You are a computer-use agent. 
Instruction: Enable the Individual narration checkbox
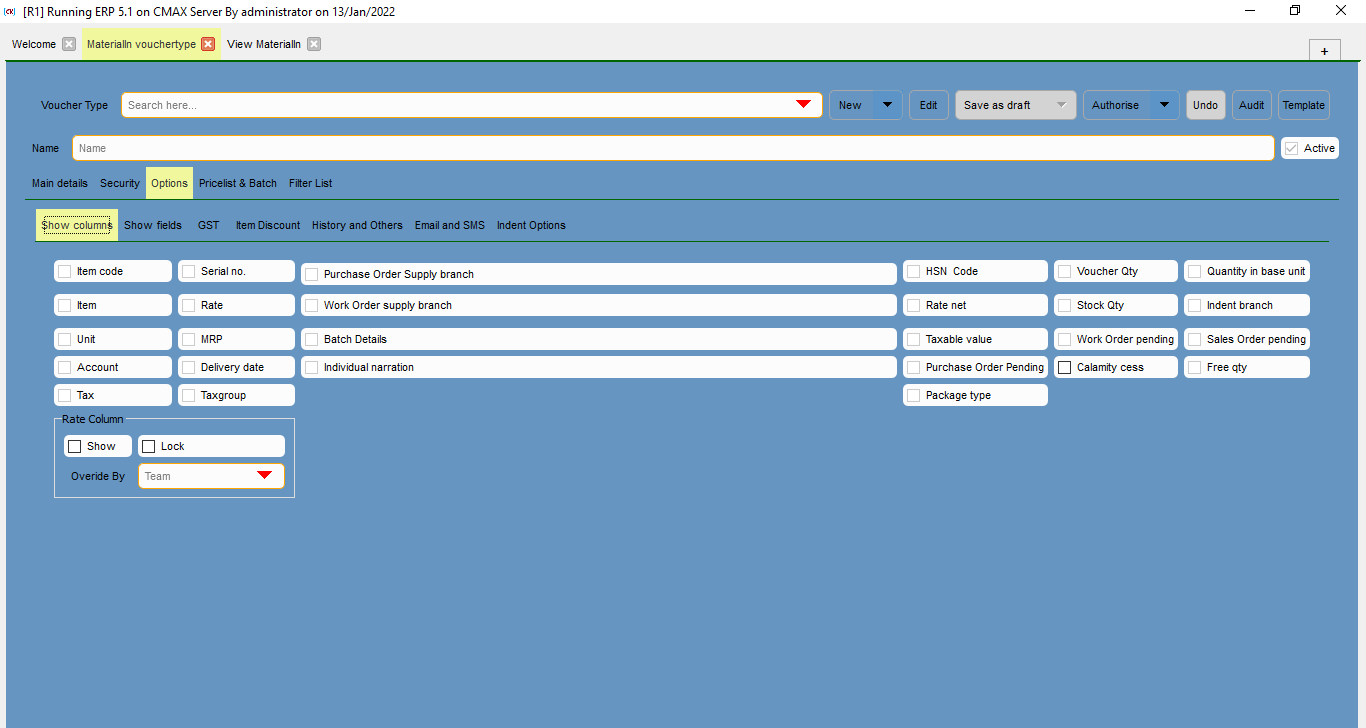tap(312, 367)
